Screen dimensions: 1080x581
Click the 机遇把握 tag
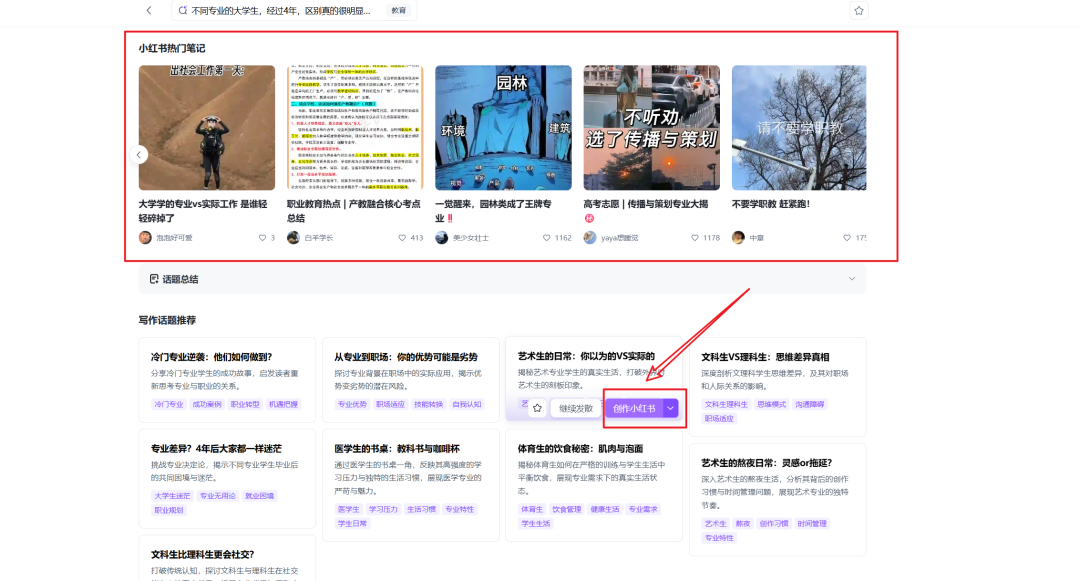283,404
